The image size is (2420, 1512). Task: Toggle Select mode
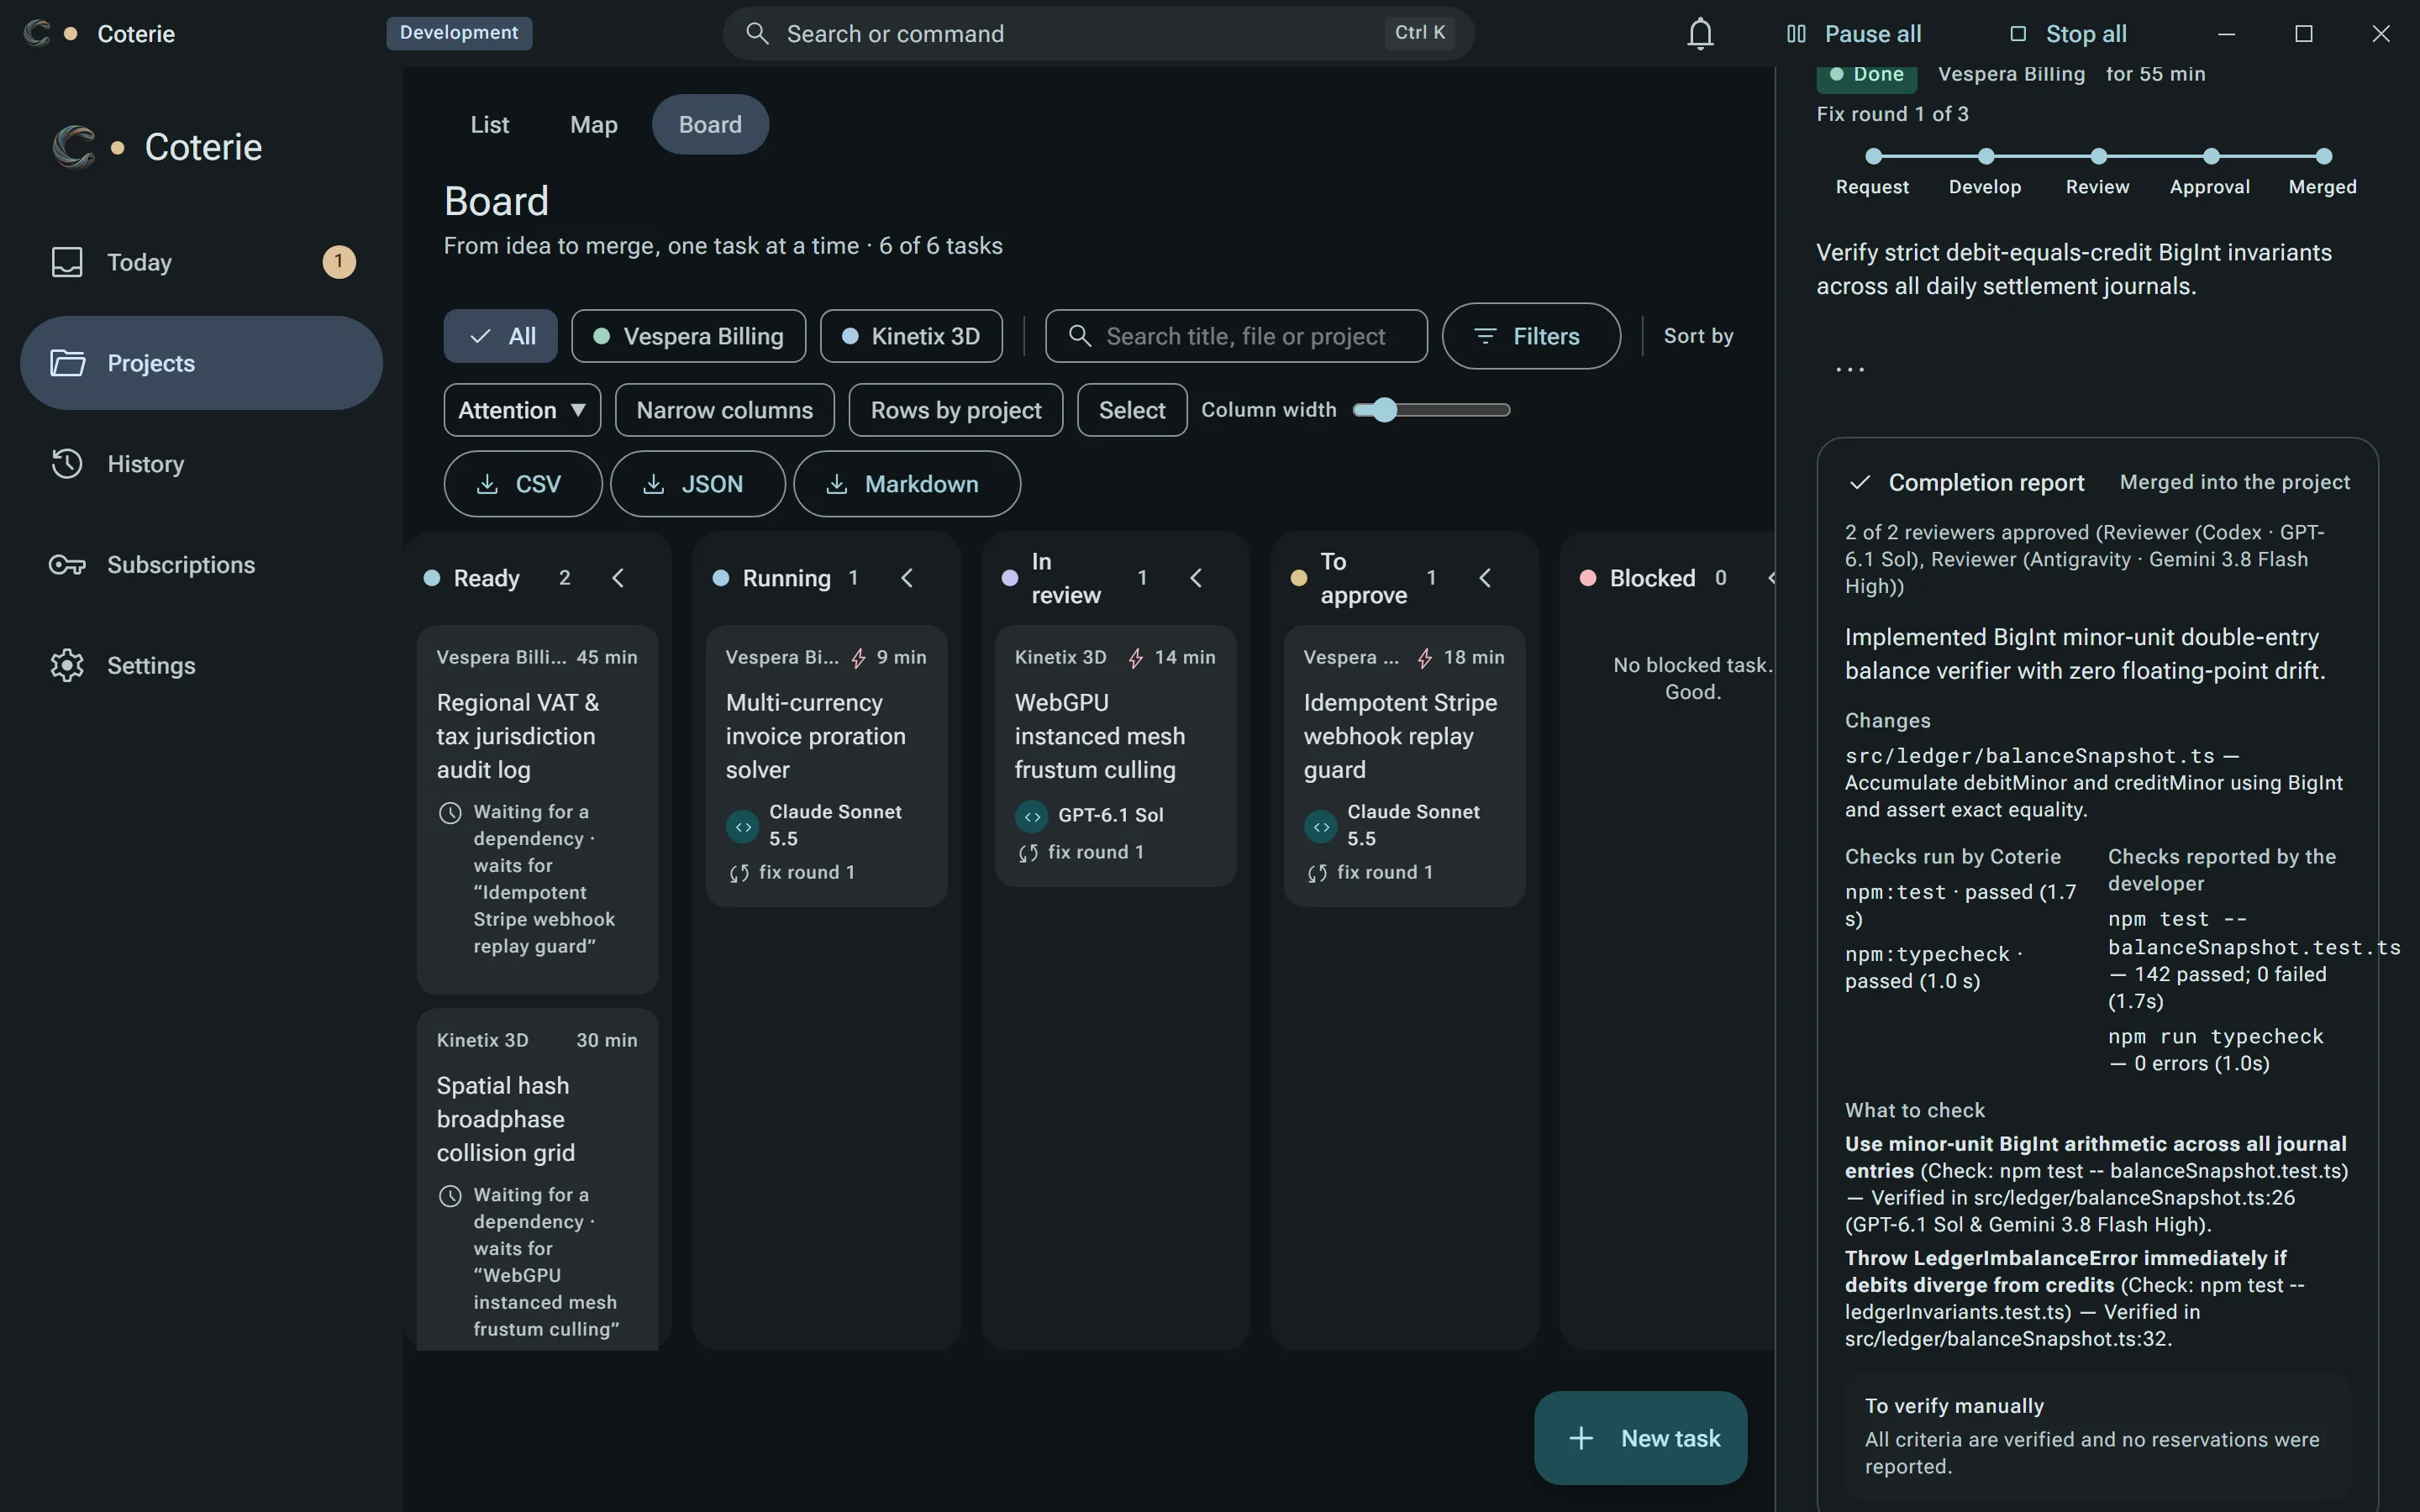[x=1132, y=410]
